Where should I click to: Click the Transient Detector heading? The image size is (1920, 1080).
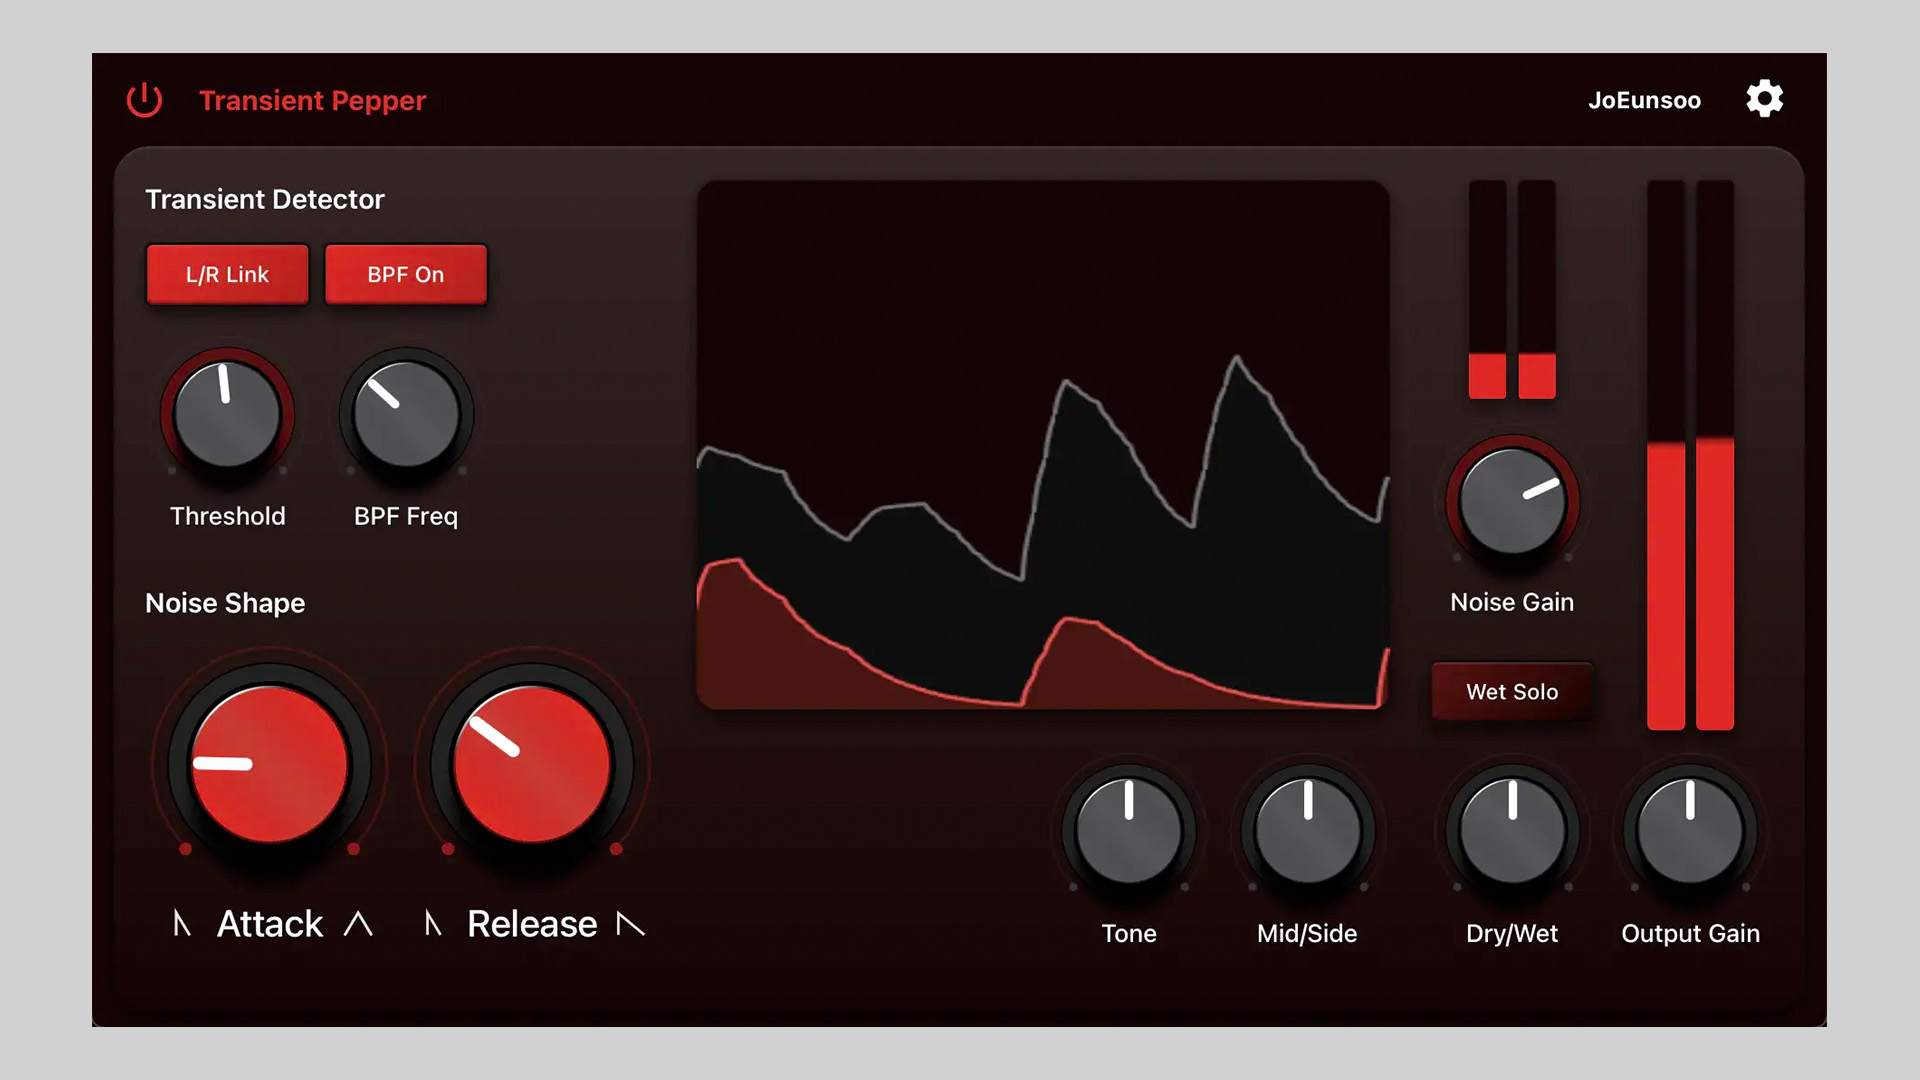[265, 199]
